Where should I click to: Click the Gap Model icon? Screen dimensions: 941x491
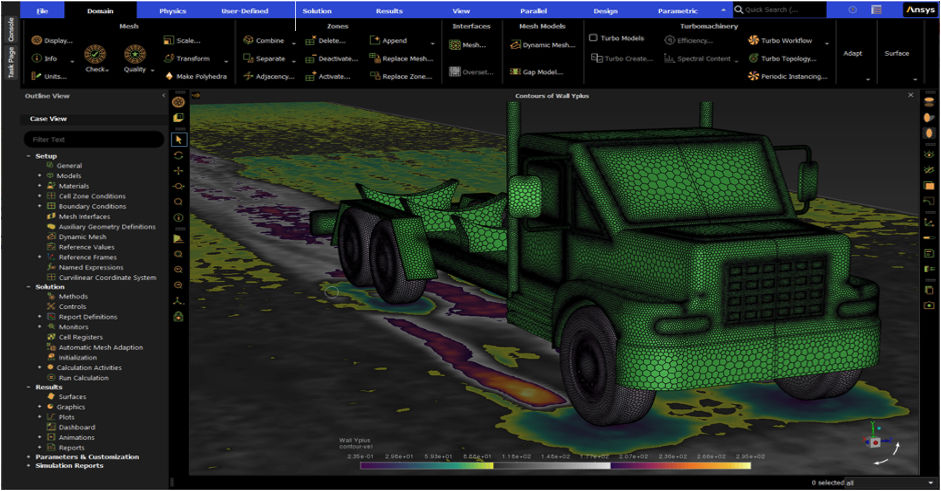coord(516,72)
